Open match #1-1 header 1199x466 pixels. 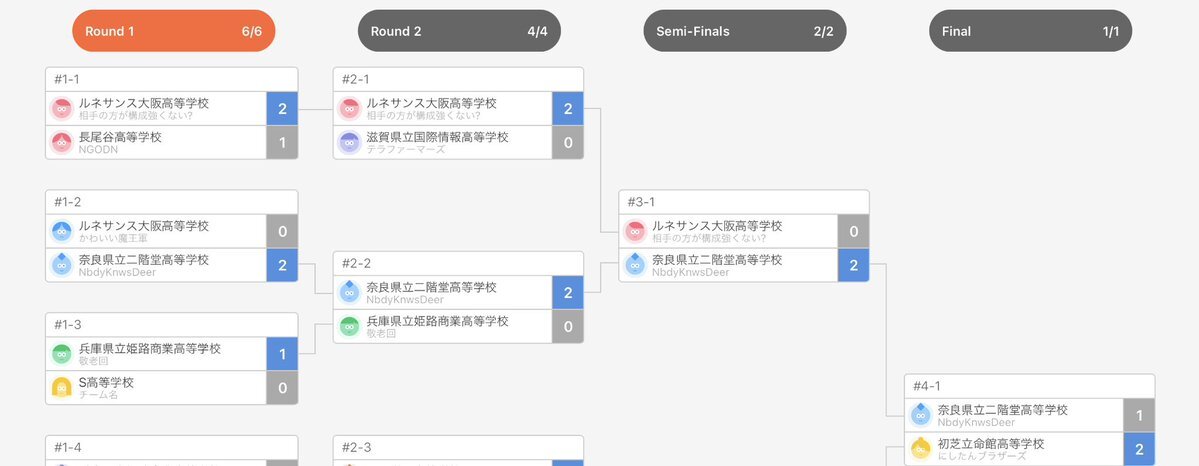pyautogui.click(x=171, y=80)
